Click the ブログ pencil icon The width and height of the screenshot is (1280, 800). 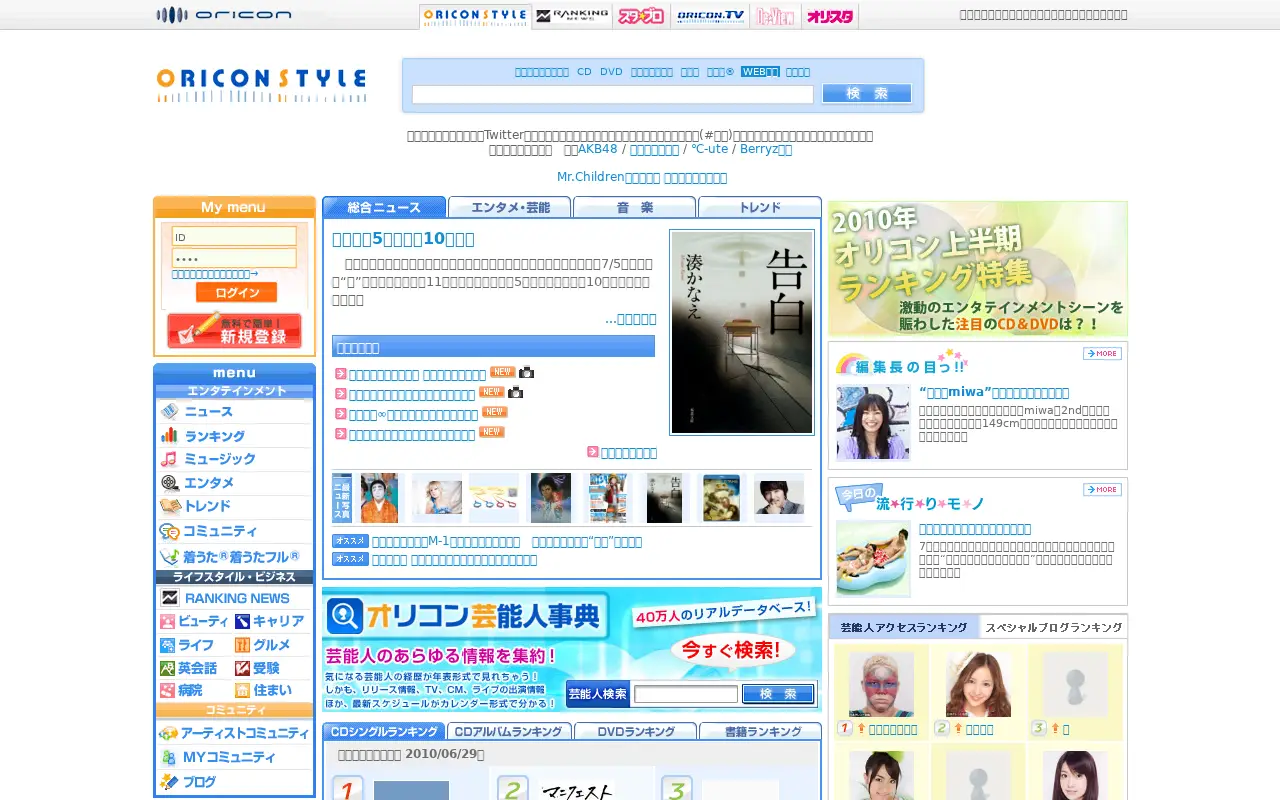(170, 782)
